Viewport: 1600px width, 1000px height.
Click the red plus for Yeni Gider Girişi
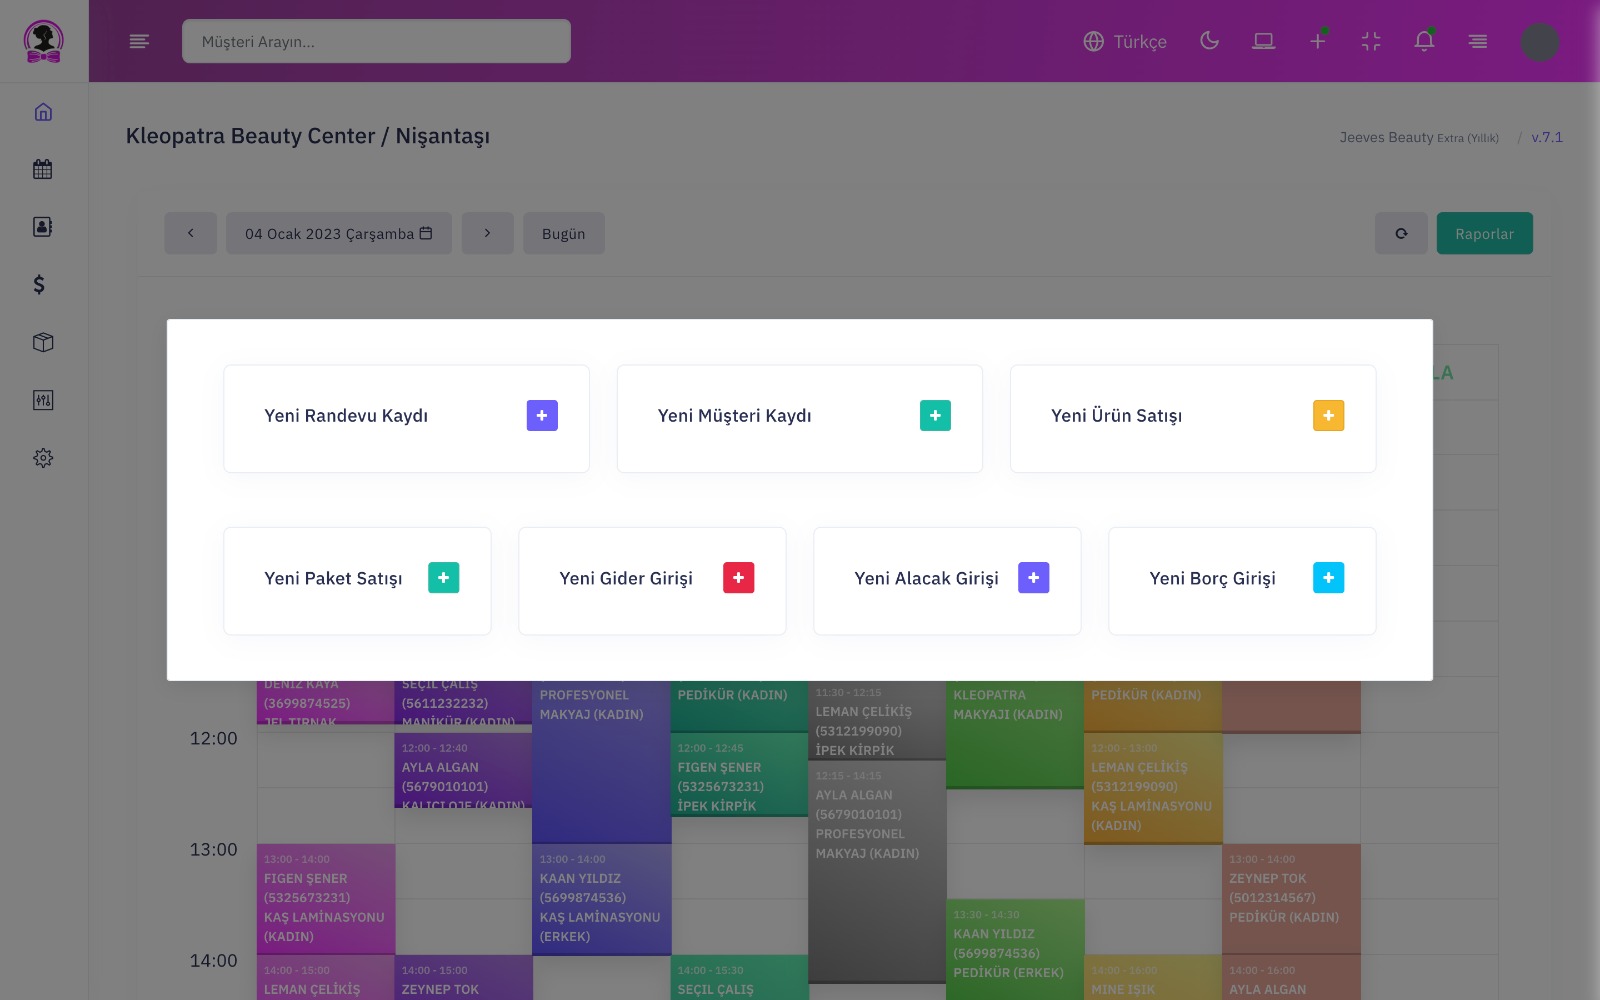click(x=738, y=578)
